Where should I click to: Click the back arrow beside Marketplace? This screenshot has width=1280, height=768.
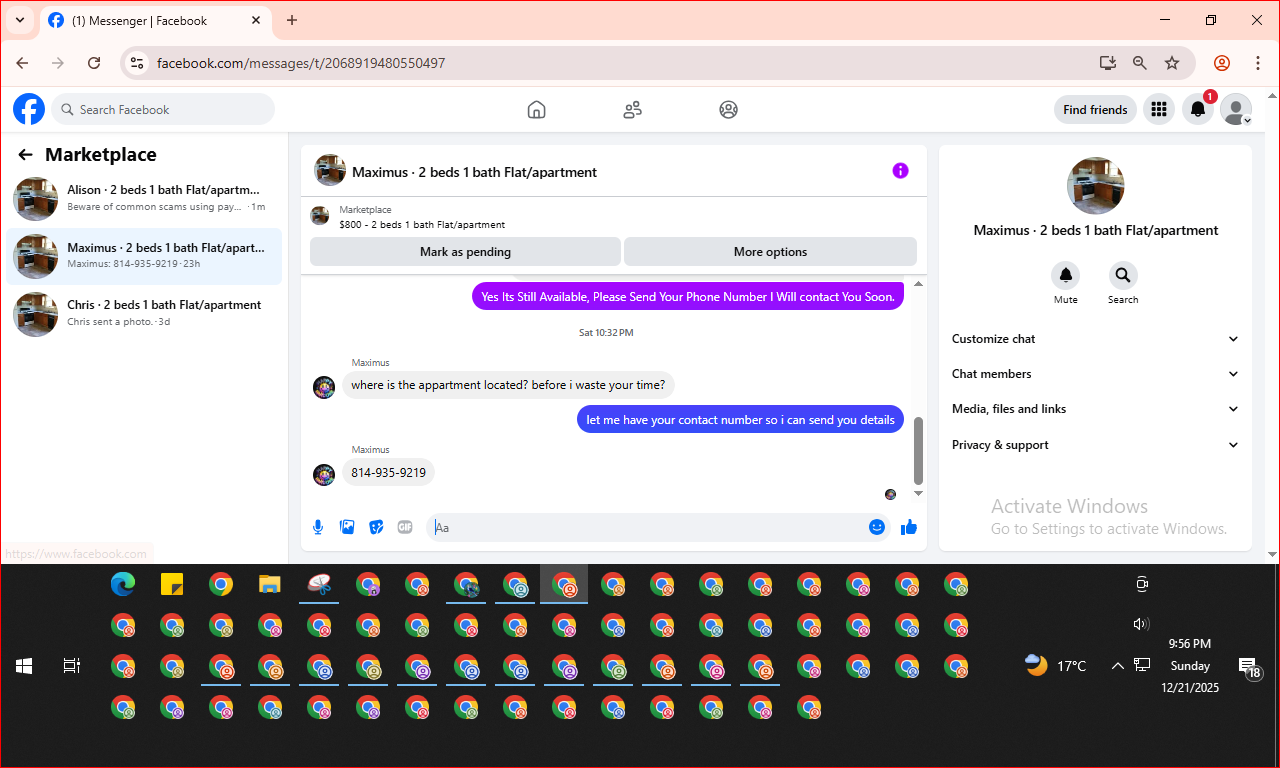click(25, 155)
